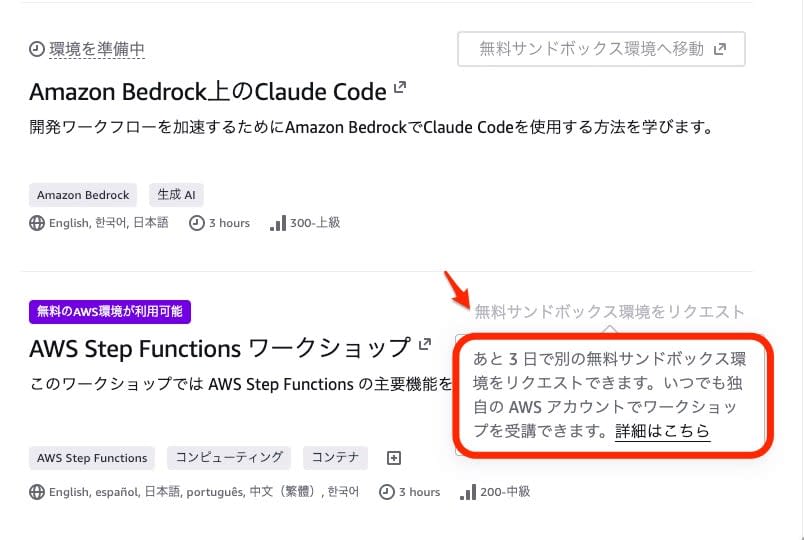The height and width of the screenshot is (540, 804).
Task: Click the external link icon after Claude Code title
Action: coord(400,87)
